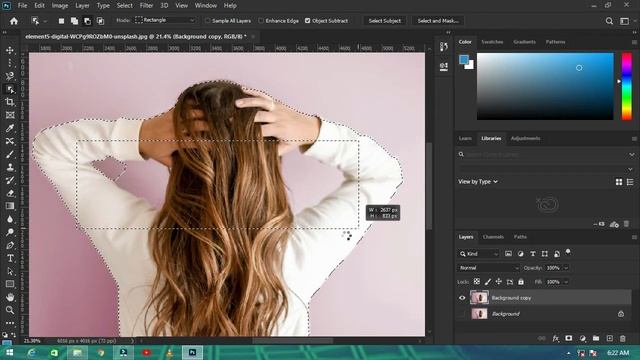640x360 pixels.
Task: Switch to the Swatches tab
Action: tap(492, 42)
